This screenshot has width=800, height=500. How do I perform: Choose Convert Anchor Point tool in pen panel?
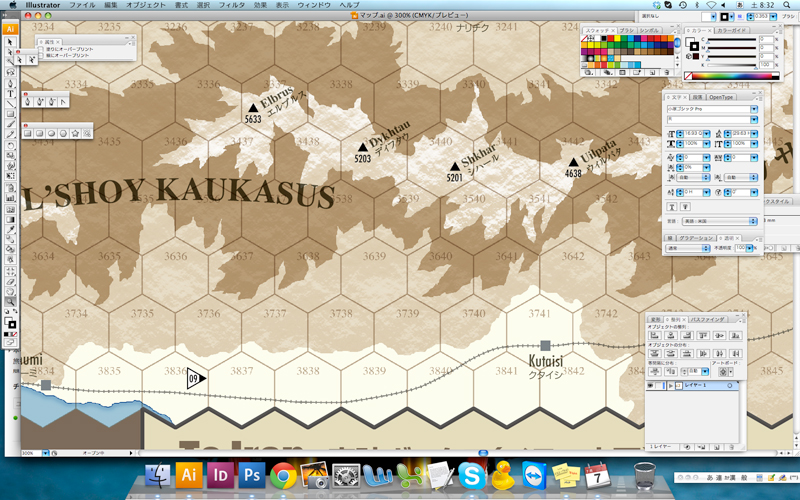point(63,102)
